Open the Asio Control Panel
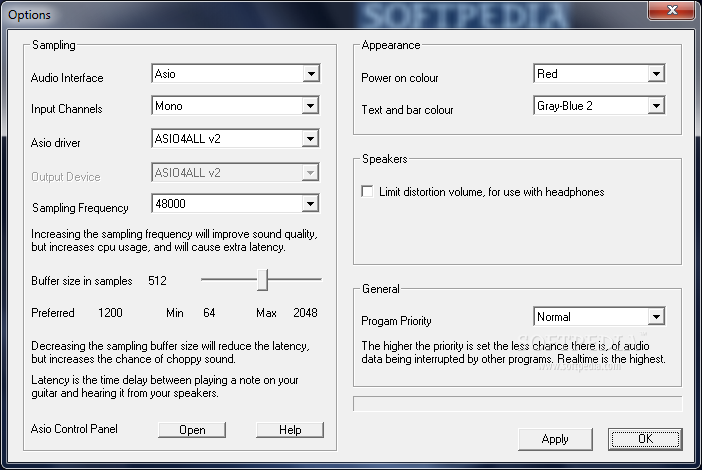 tap(192, 430)
